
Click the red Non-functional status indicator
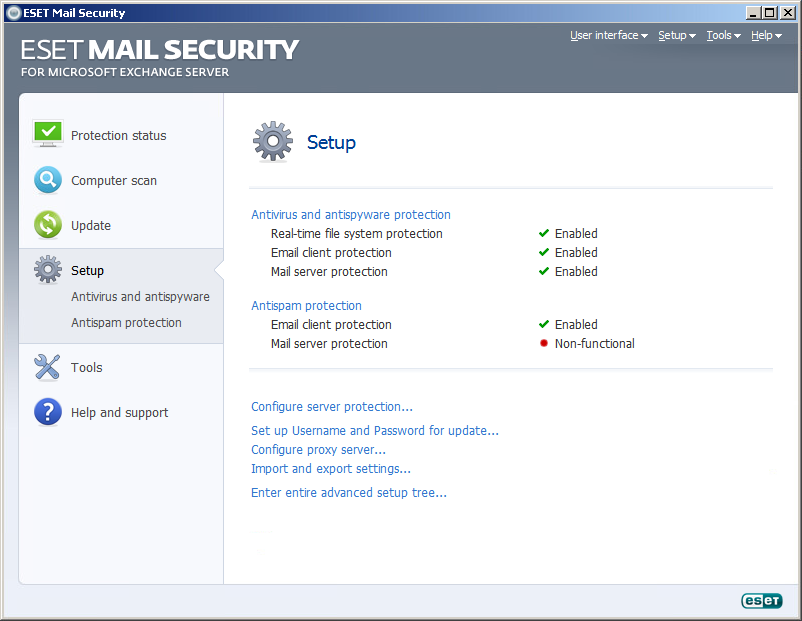pyautogui.click(x=543, y=343)
